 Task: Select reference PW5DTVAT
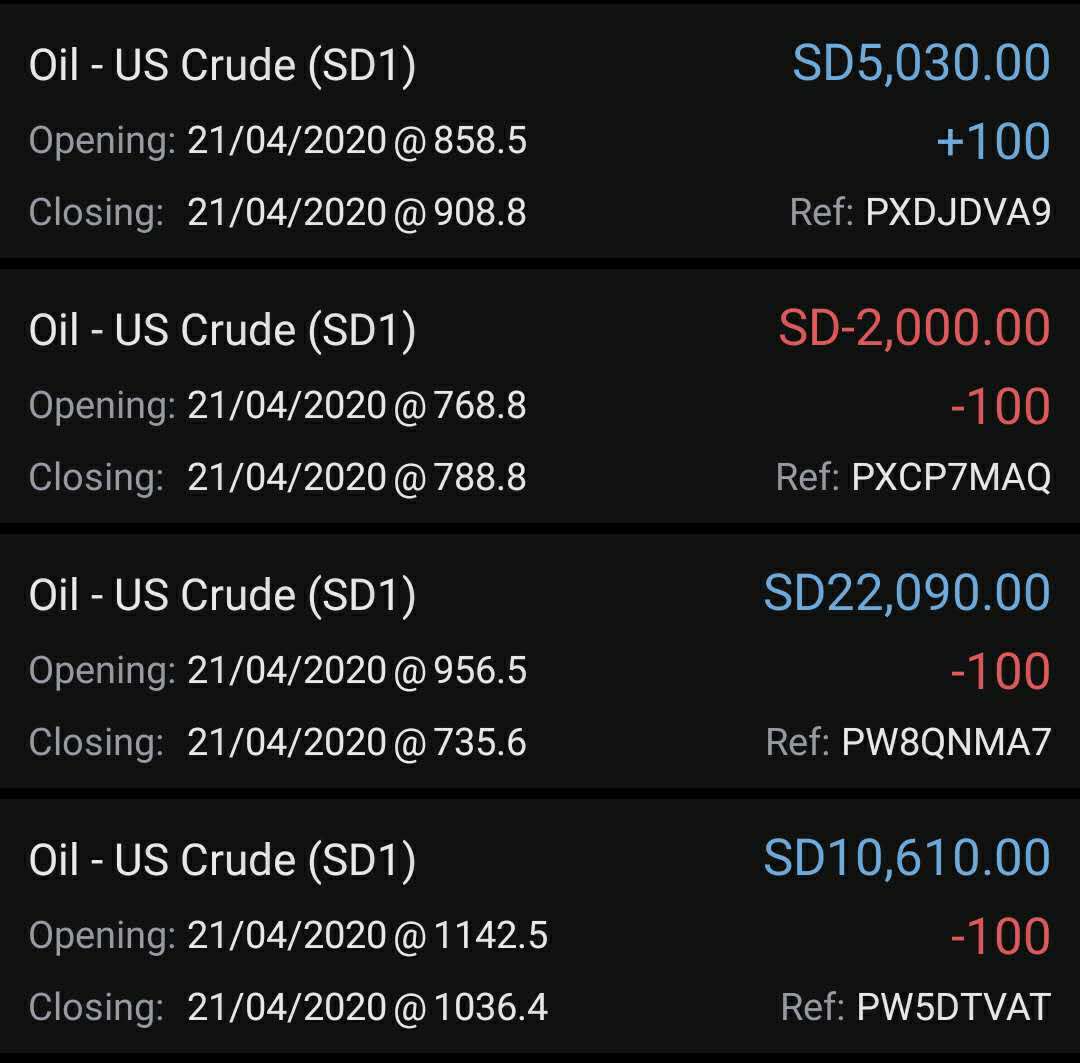[953, 1007]
